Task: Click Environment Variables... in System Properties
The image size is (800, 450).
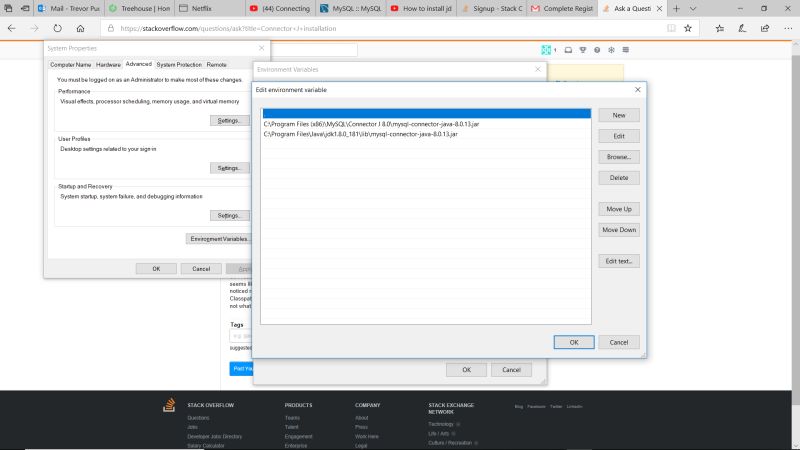Action: click(219, 239)
